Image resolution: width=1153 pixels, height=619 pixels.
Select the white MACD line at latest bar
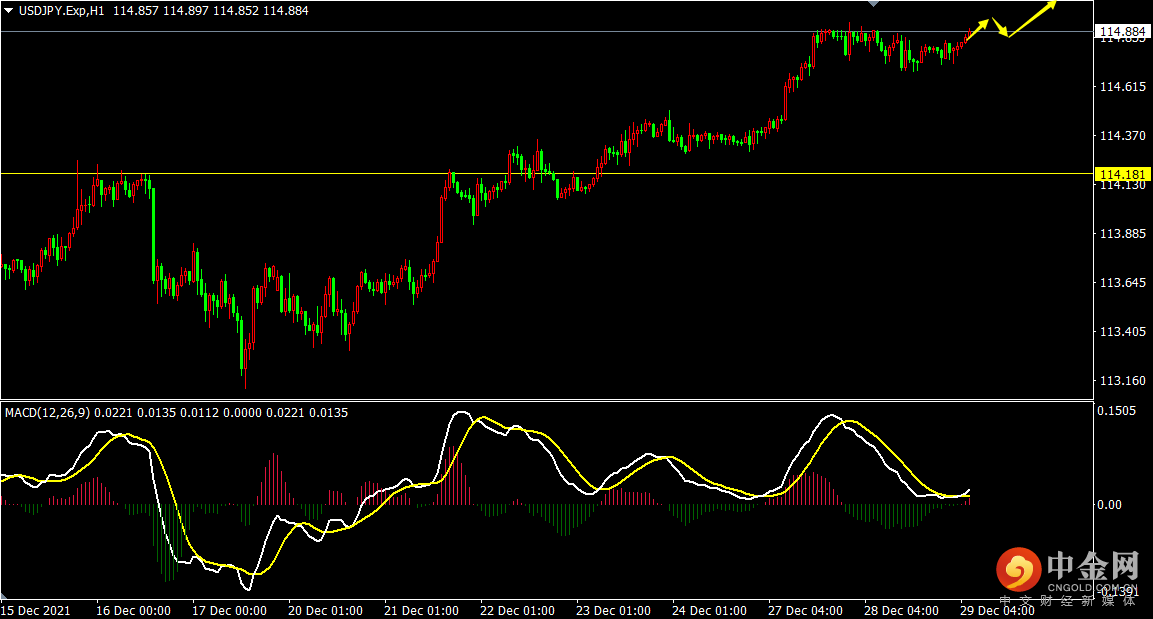pyautogui.click(x=967, y=492)
